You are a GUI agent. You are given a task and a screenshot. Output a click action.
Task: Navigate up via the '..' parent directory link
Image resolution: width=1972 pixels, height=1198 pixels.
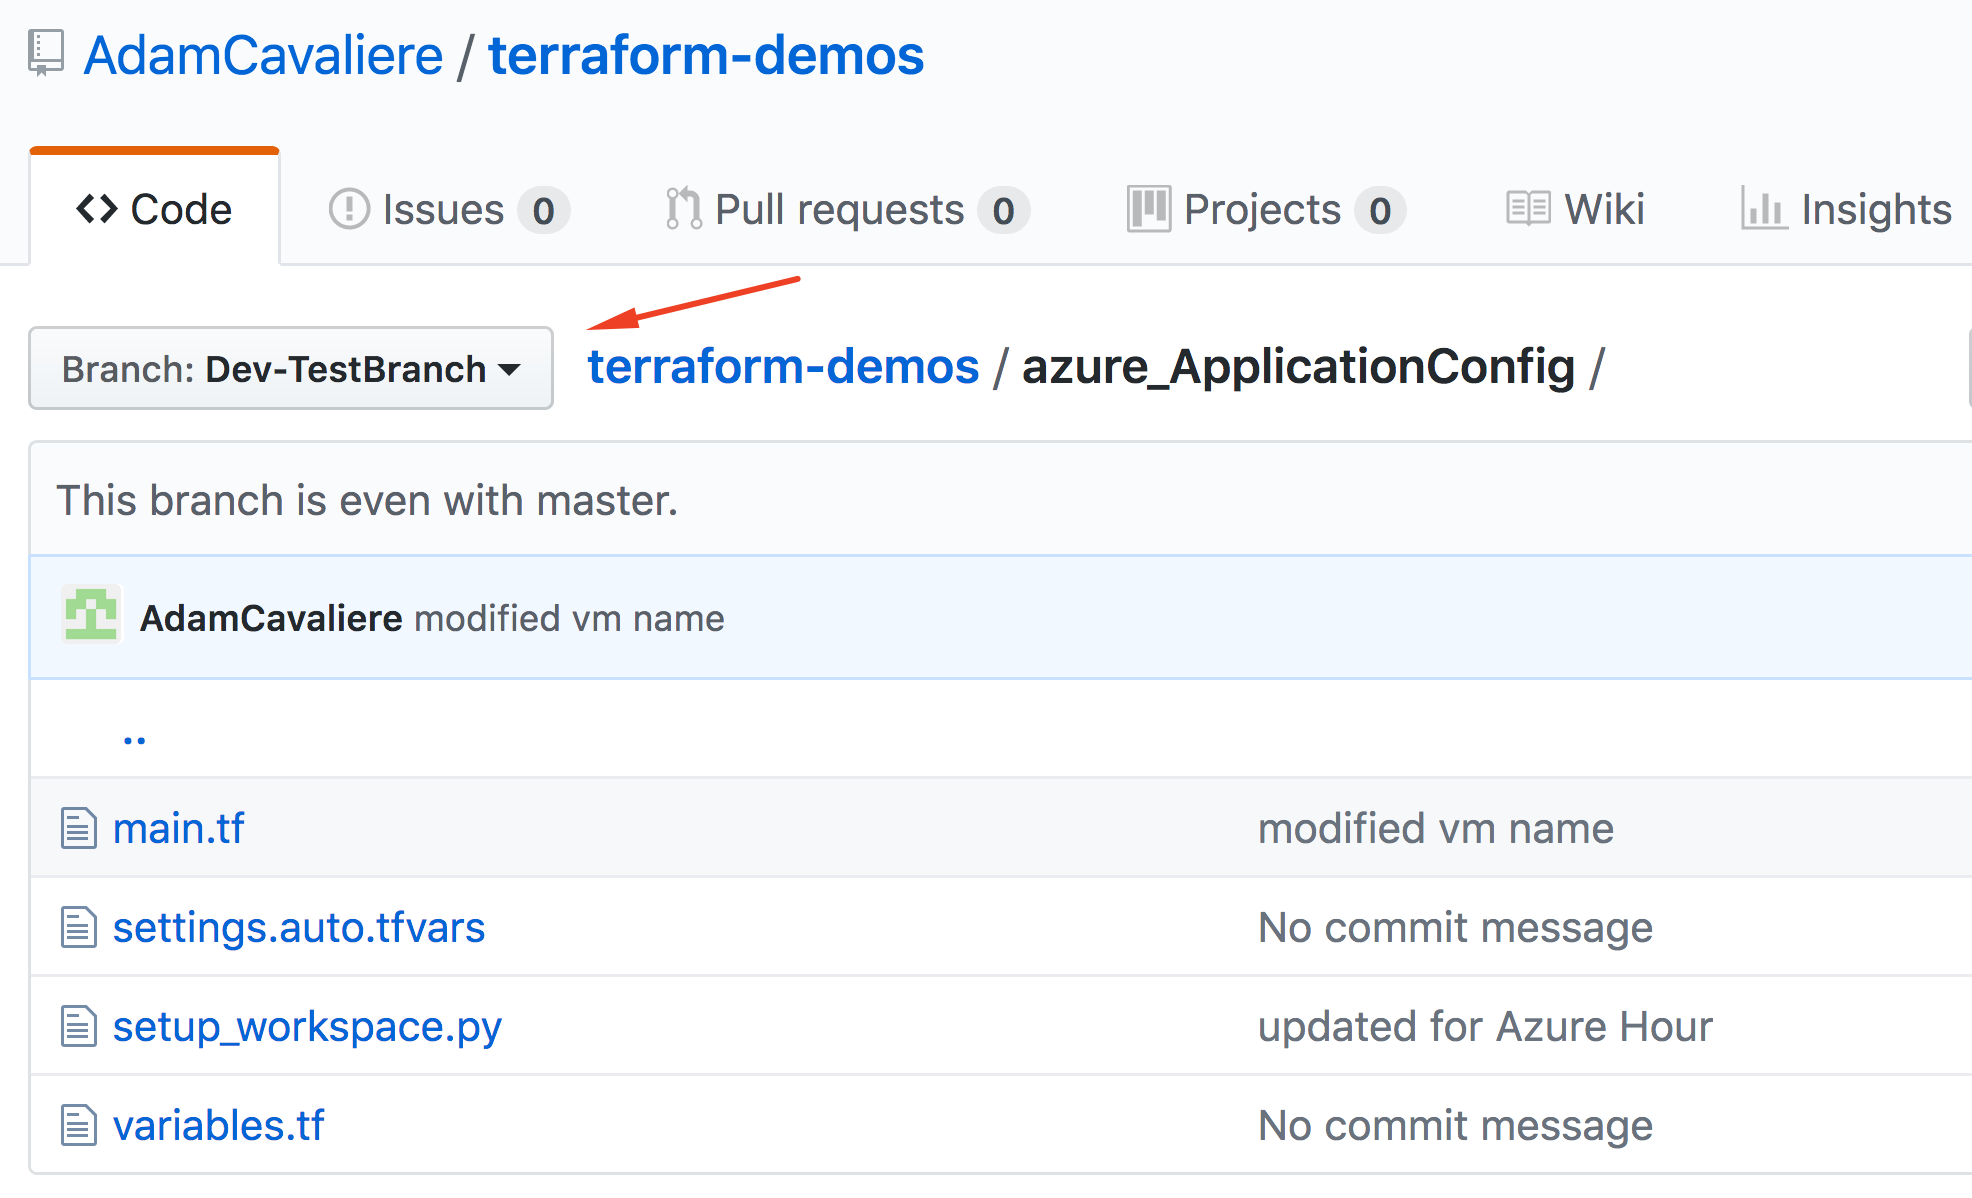134,739
